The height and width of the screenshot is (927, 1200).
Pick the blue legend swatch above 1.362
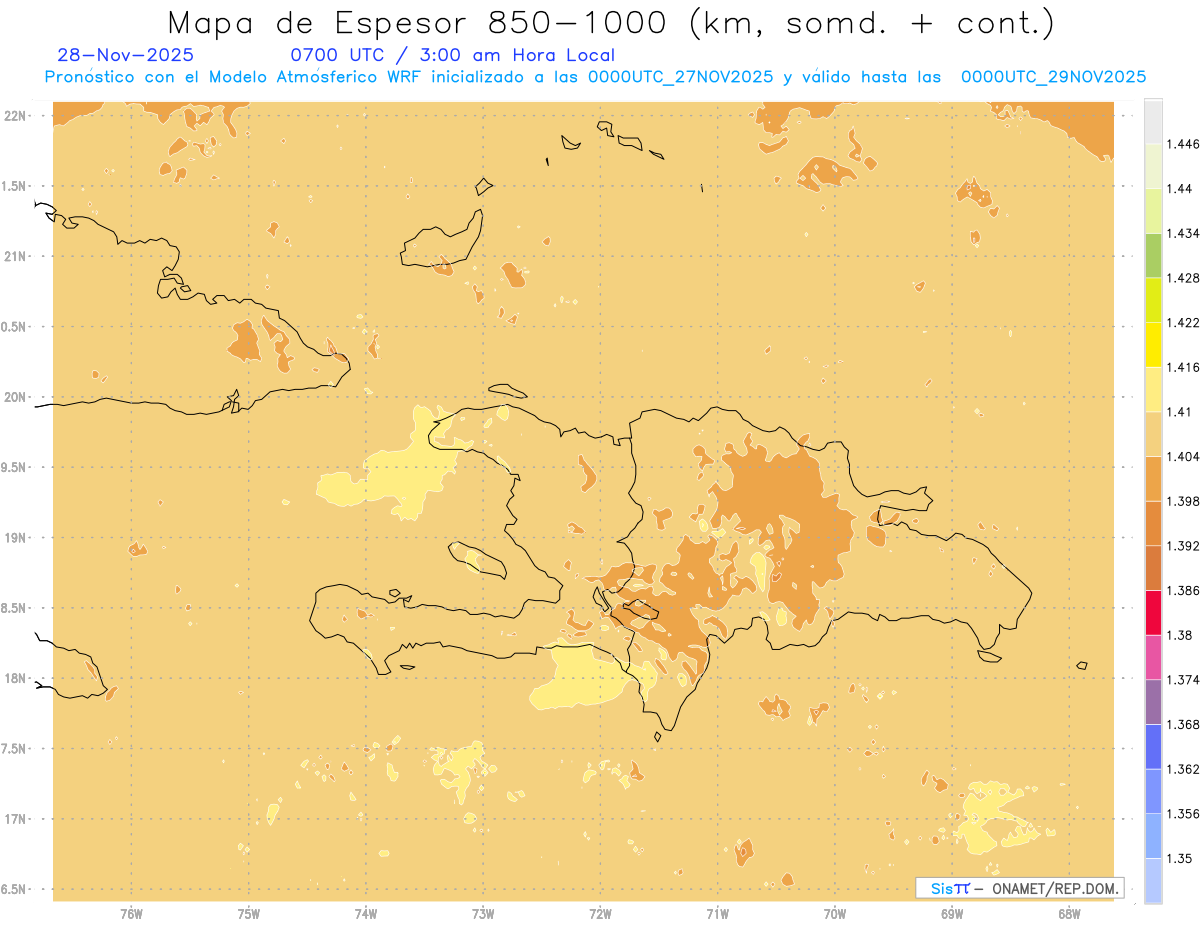coord(1153,747)
